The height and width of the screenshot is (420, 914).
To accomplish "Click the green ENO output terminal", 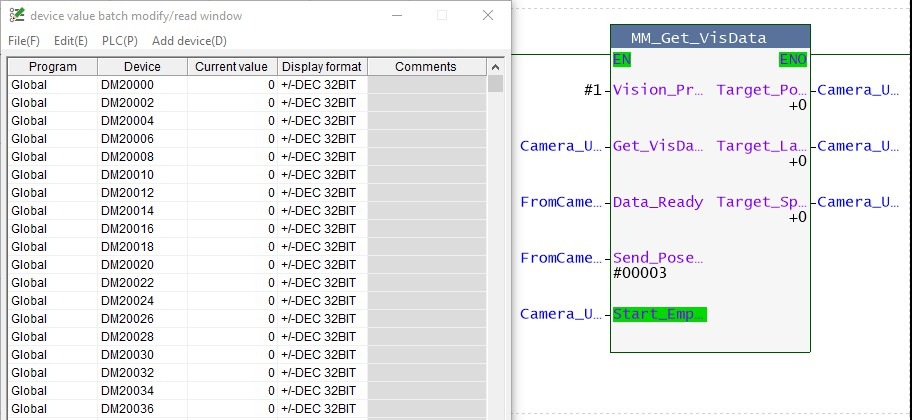I will [x=793, y=60].
